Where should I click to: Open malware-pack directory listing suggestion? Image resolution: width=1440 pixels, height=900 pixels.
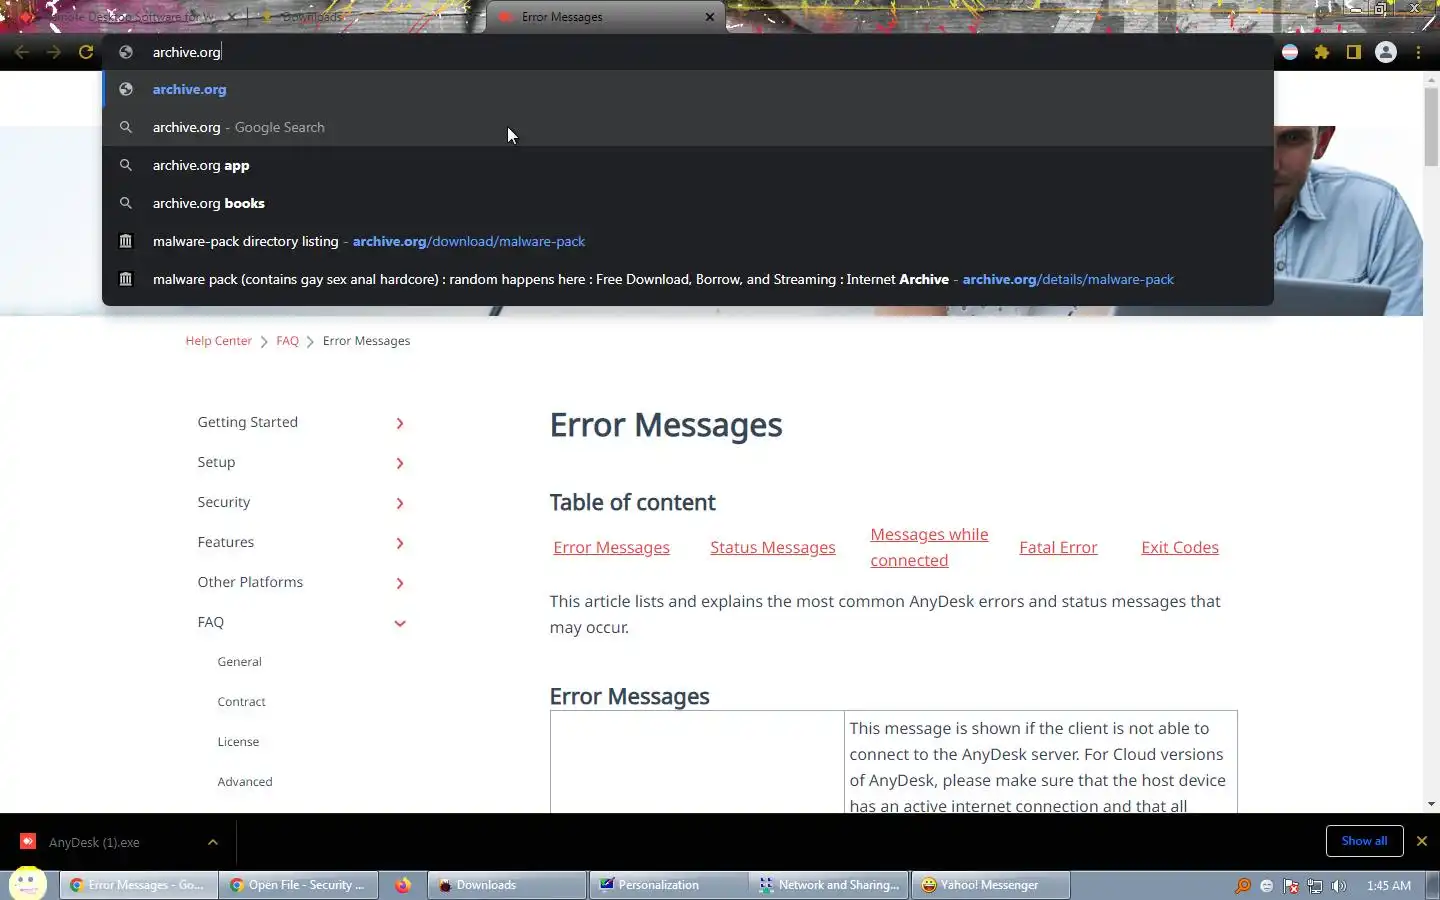click(688, 241)
